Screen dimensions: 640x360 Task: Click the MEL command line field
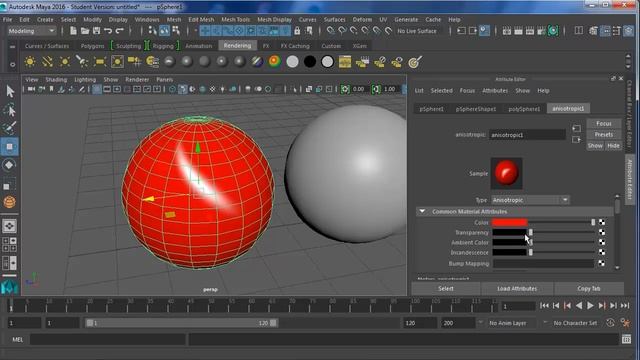pyautogui.click(x=108, y=339)
